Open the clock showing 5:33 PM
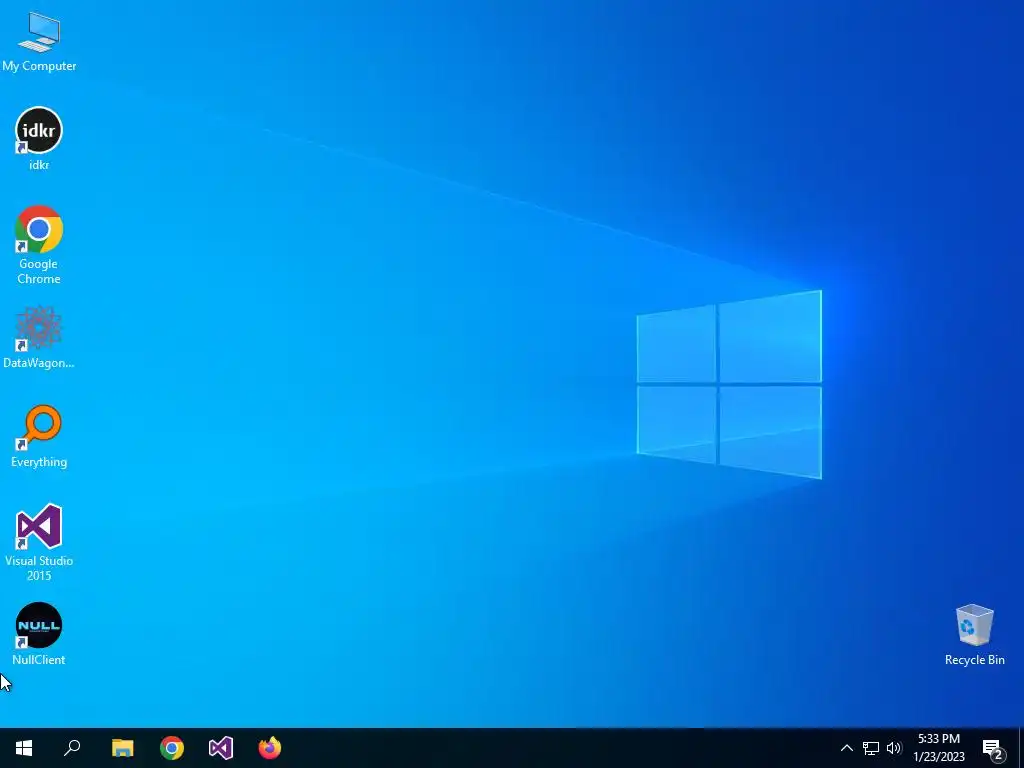The width and height of the screenshot is (1024, 768). tap(939, 748)
